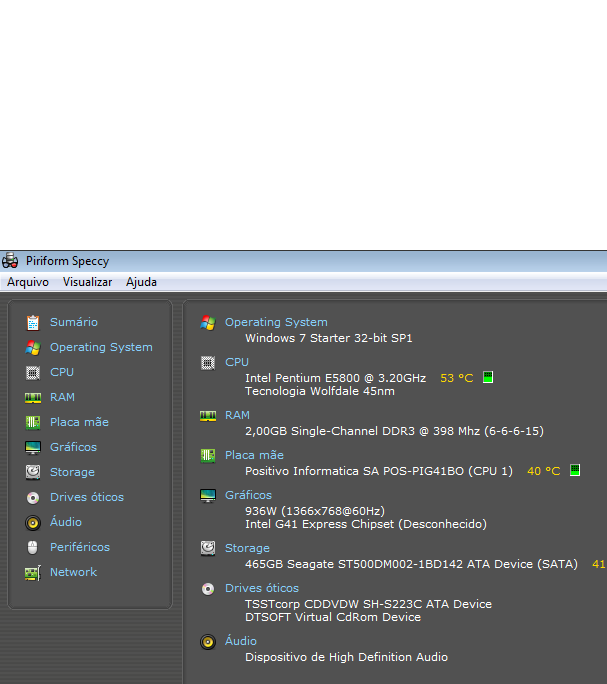This screenshot has height=684, width=607.
Task: Click the Periféricos mouse icon in sidebar
Action: point(33,547)
